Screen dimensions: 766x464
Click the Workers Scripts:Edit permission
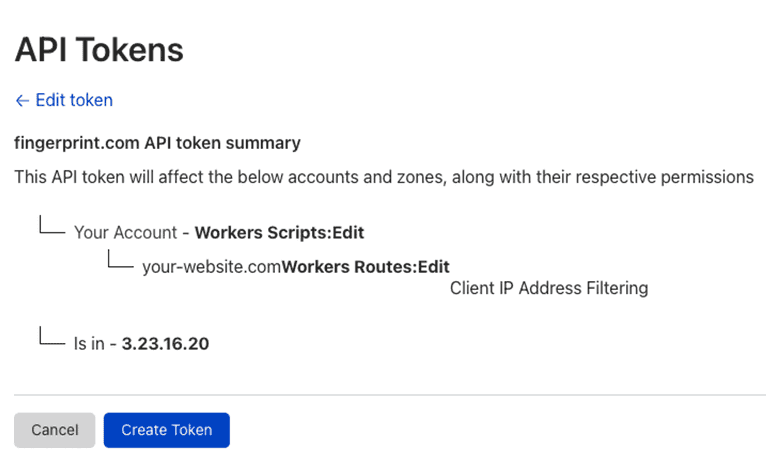pos(279,233)
